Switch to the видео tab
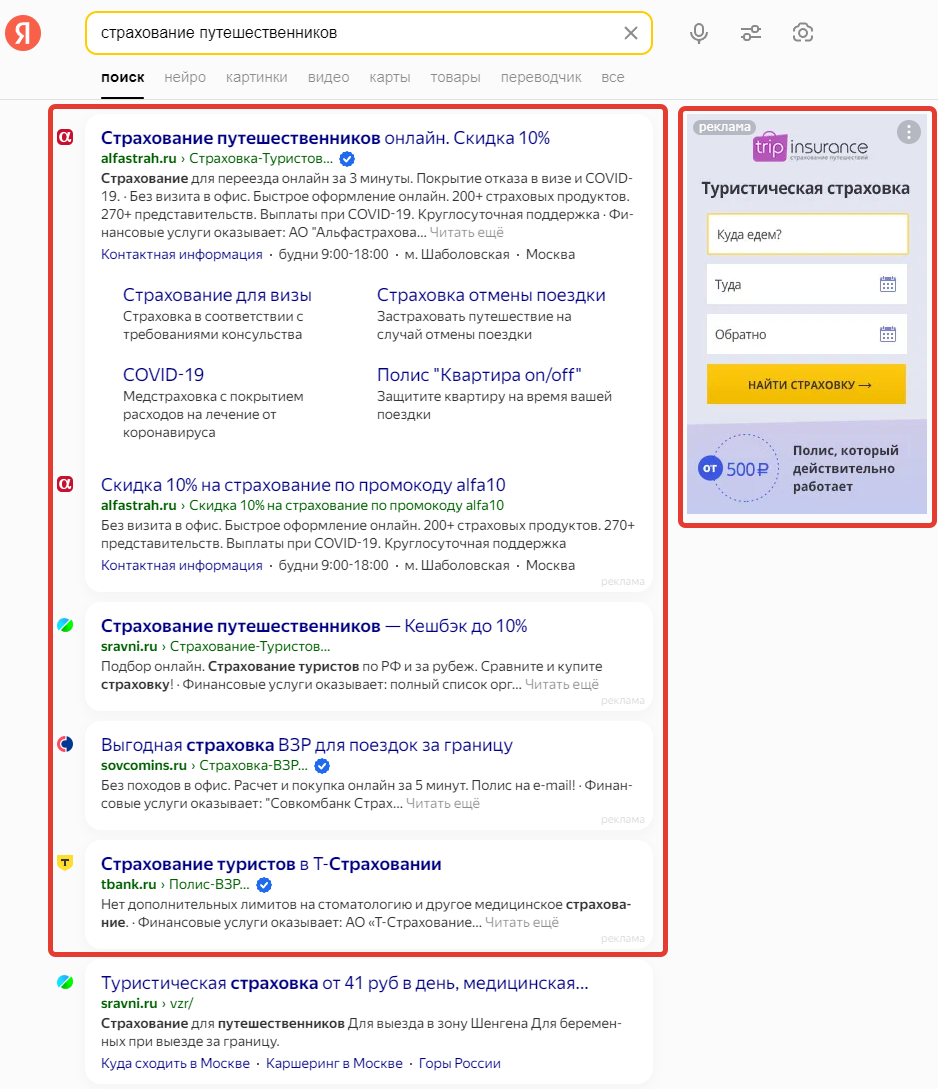 [x=328, y=77]
